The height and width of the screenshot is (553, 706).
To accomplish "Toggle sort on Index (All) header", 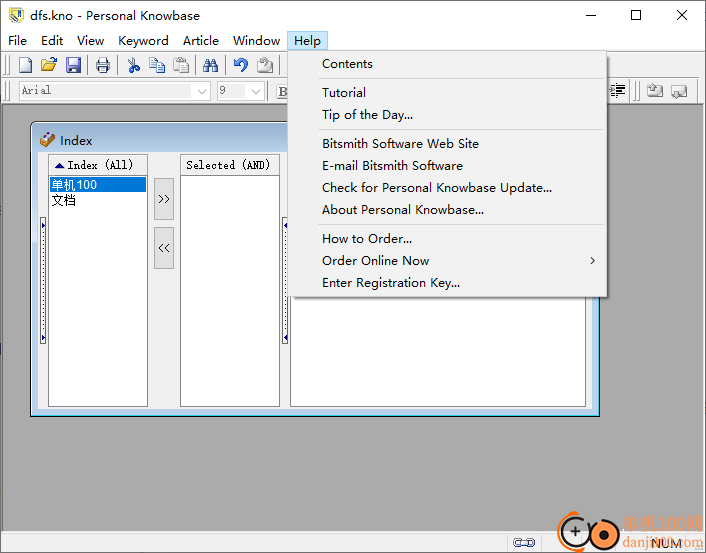I will pyautogui.click(x=98, y=165).
